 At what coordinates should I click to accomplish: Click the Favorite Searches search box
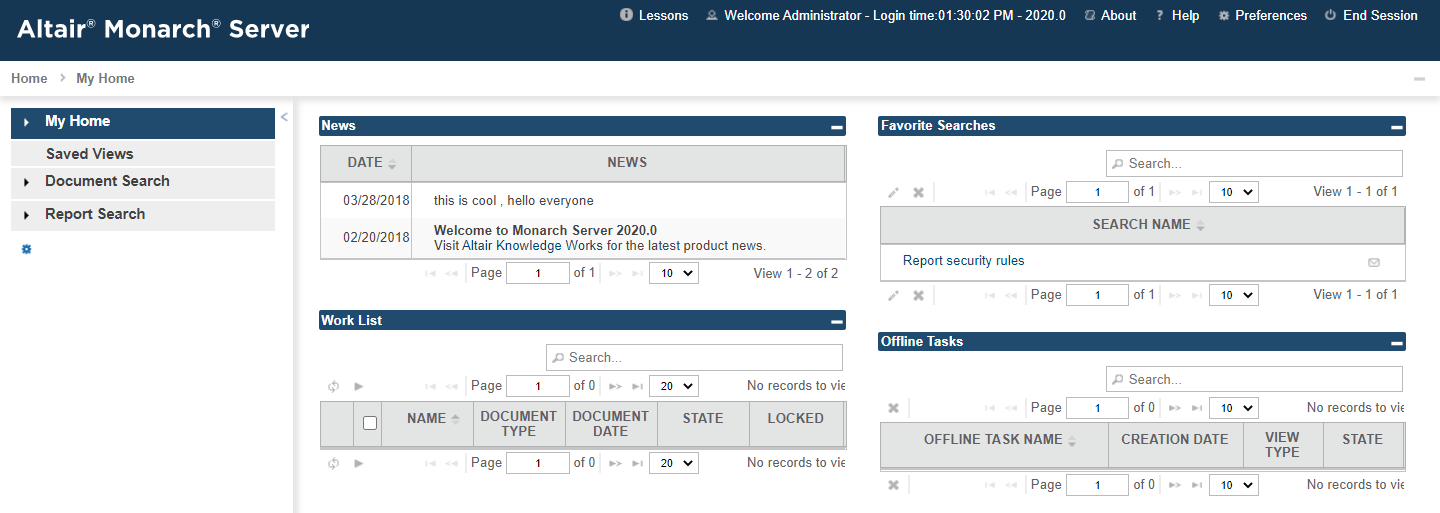coord(1254,163)
